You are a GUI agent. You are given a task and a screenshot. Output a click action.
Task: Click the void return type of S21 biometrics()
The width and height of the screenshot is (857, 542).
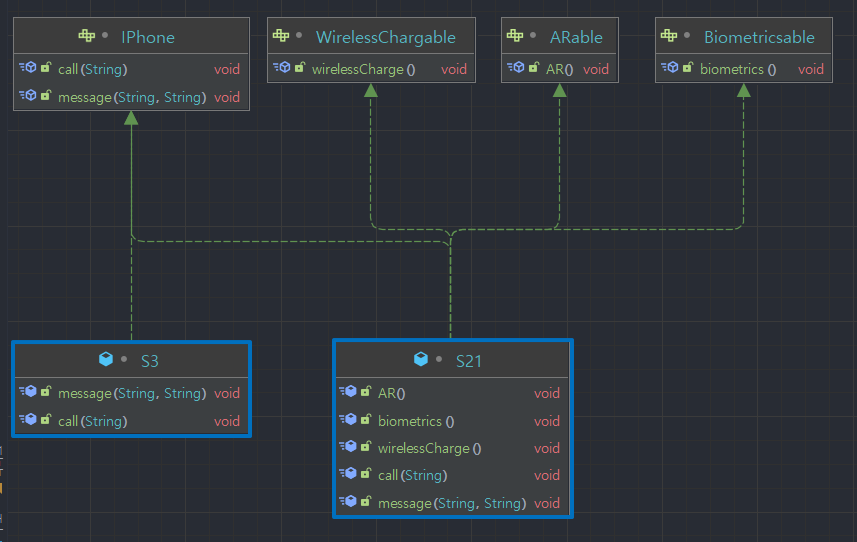tap(547, 421)
